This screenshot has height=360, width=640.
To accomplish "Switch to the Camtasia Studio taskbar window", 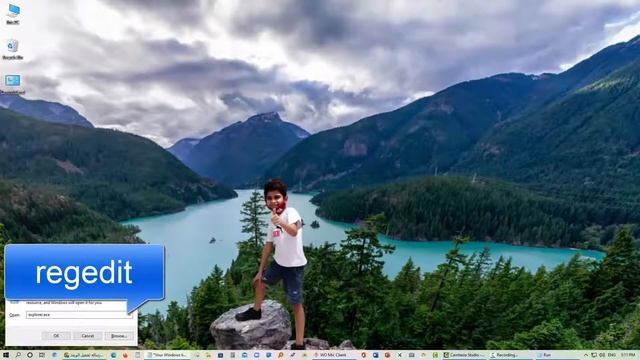I will (465, 355).
